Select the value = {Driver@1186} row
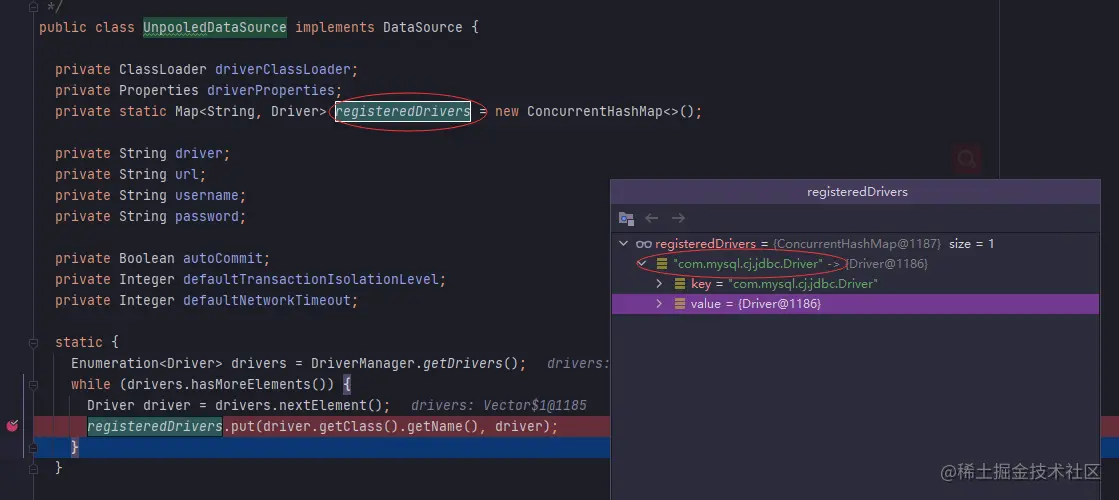1119x500 pixels. coord(855,304)
